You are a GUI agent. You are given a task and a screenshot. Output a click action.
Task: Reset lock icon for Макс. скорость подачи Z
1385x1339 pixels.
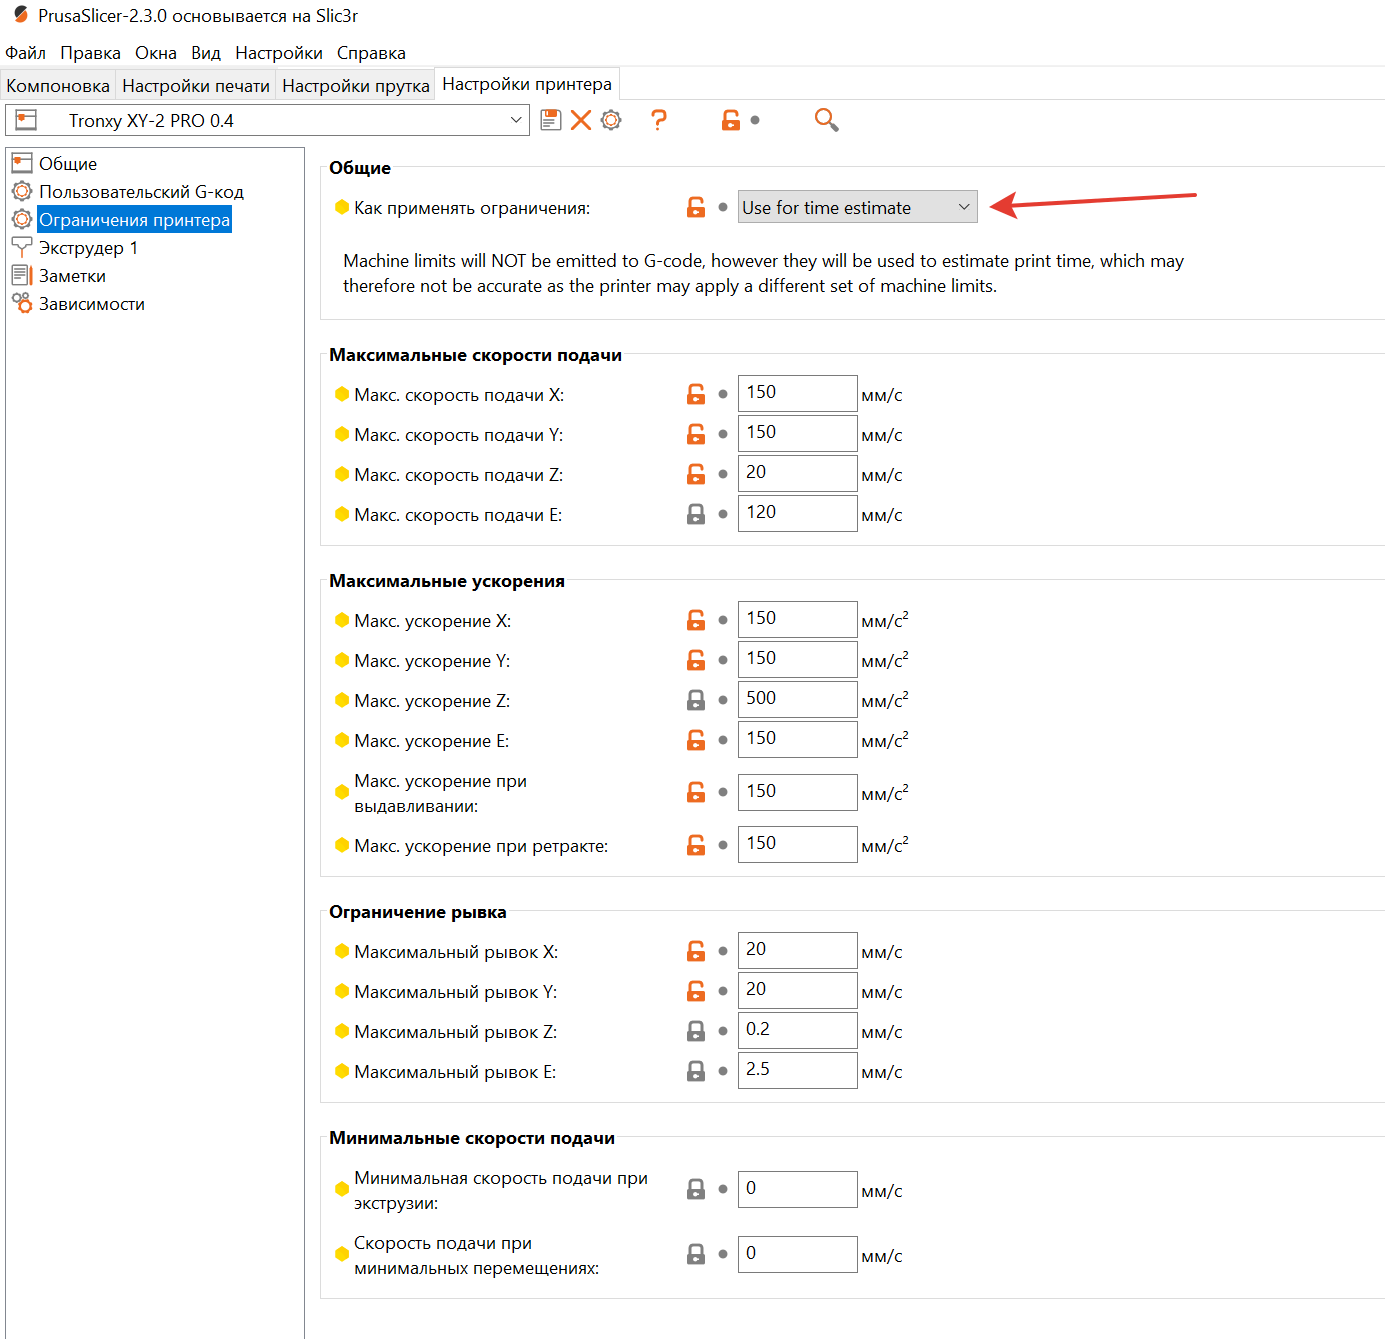(696, 474)
